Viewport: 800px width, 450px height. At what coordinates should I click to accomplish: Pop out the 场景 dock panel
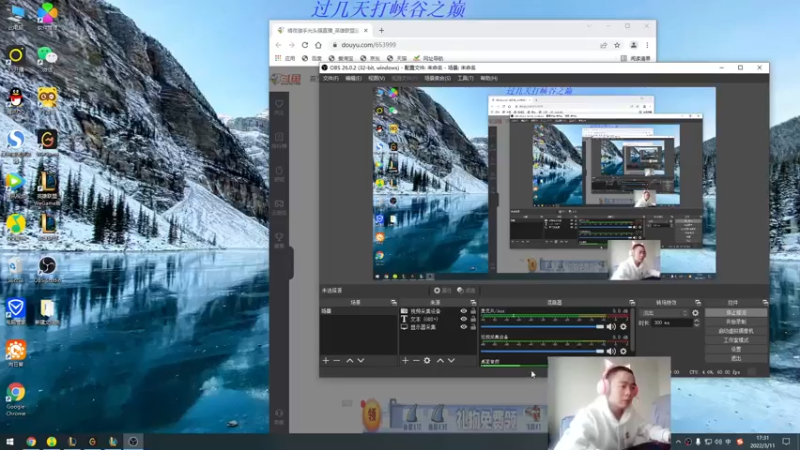click(393, 303)
